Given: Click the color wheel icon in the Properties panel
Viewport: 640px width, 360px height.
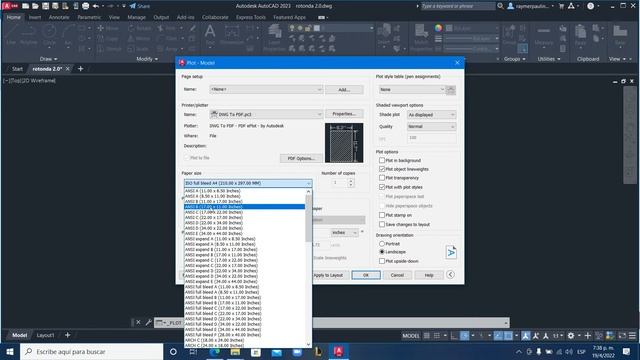Looking at the screenshot, I should point(438,28).
